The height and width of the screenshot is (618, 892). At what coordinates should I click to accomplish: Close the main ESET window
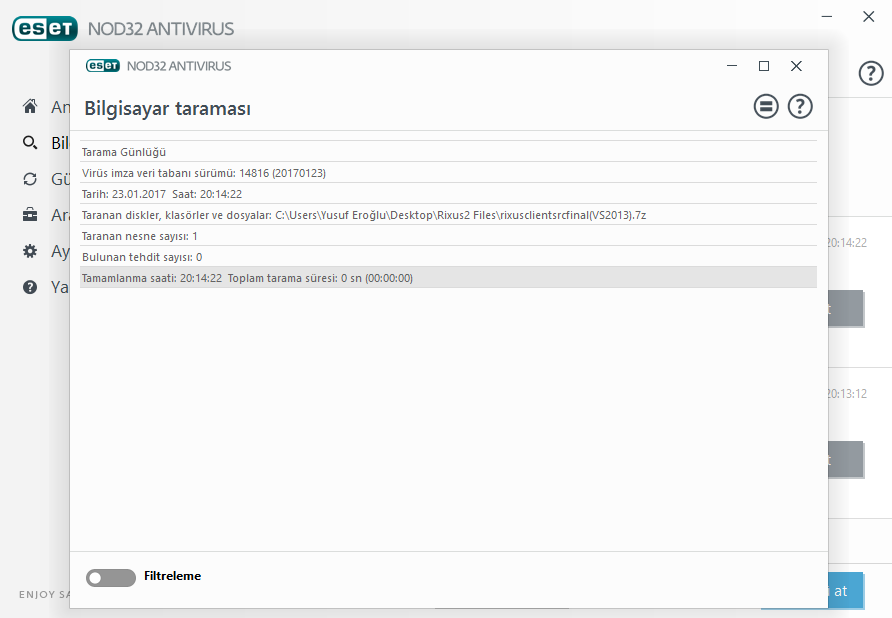pyautogui.click(x=869, y=17)
